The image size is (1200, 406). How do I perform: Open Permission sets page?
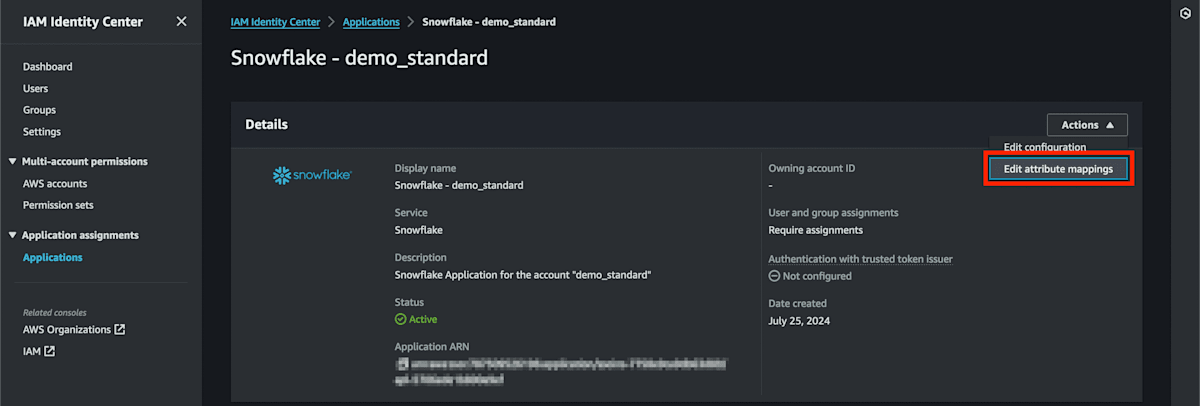pyautogui.click(x=58, y=205)
